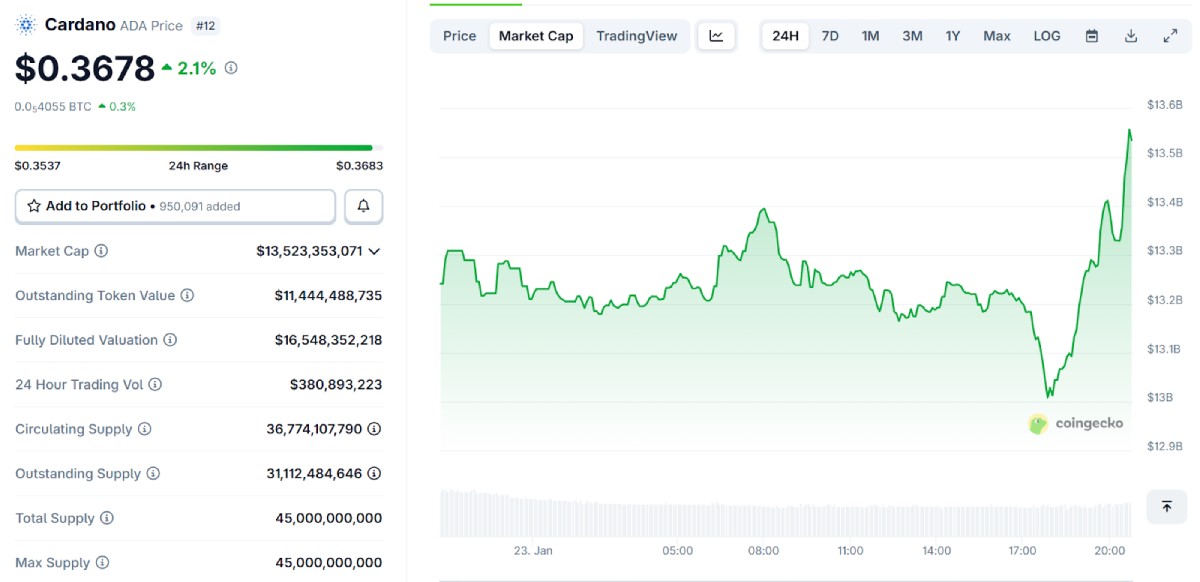Click the 24h Range price bar
The image size is (1200, 582).
(x=194, y=148)
